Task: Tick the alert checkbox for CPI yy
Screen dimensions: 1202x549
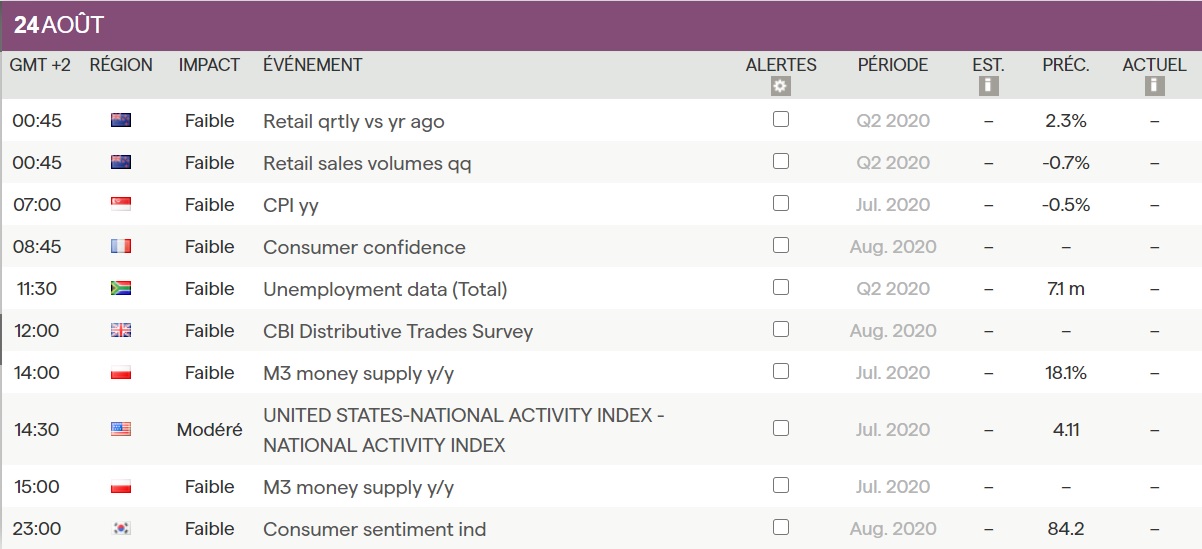Action: pos(781,203)
